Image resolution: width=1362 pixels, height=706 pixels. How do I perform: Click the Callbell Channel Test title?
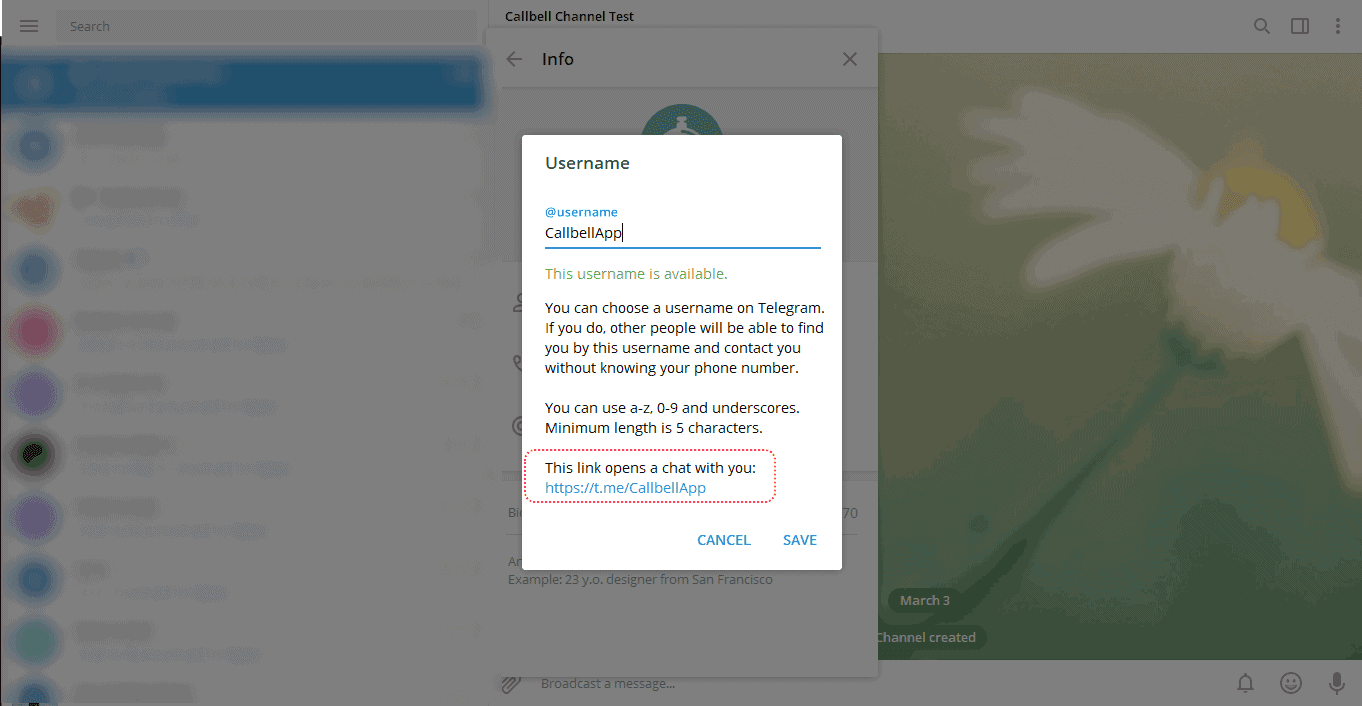(569, 16)
